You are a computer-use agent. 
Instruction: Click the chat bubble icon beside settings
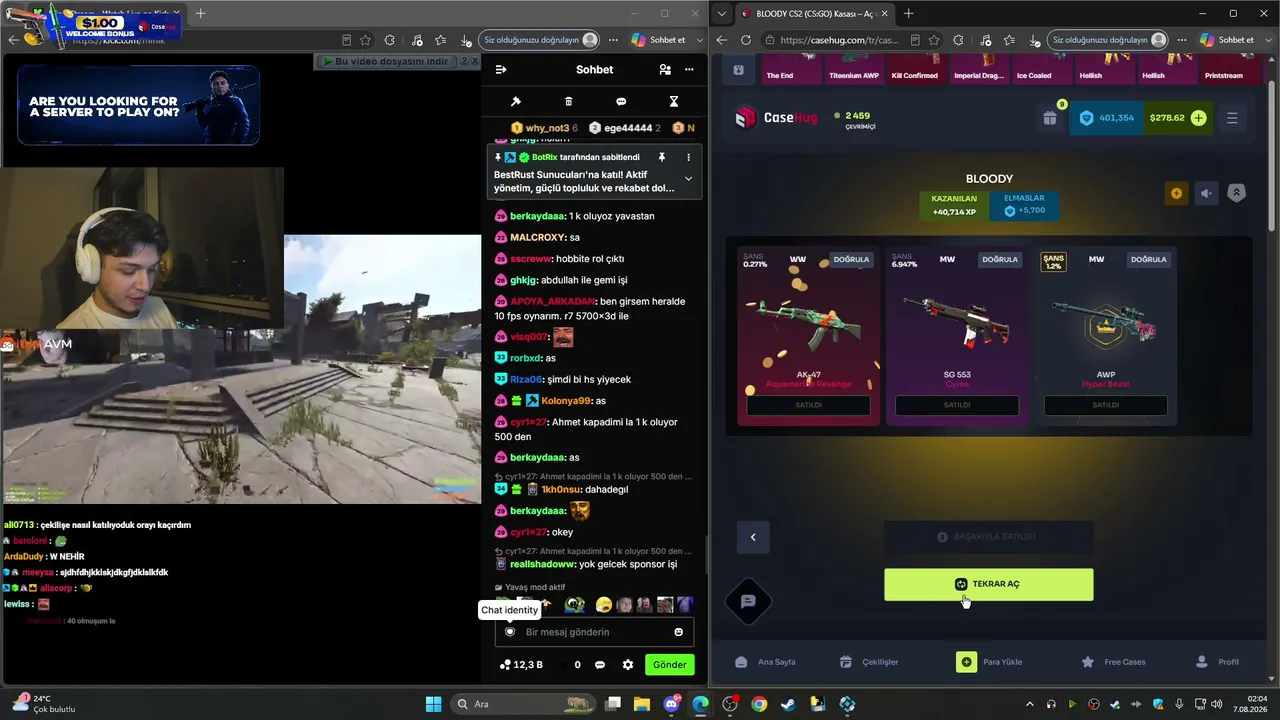point(600,665)
